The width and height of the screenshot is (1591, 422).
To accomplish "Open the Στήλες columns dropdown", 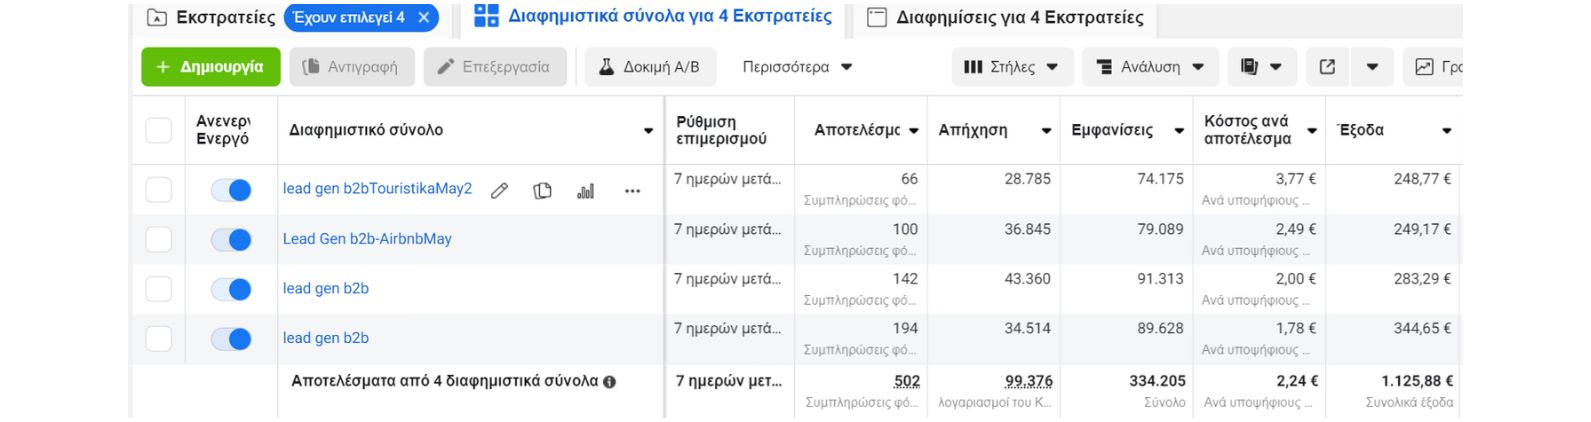I will pyautogui.click(x=1012, y=67).
